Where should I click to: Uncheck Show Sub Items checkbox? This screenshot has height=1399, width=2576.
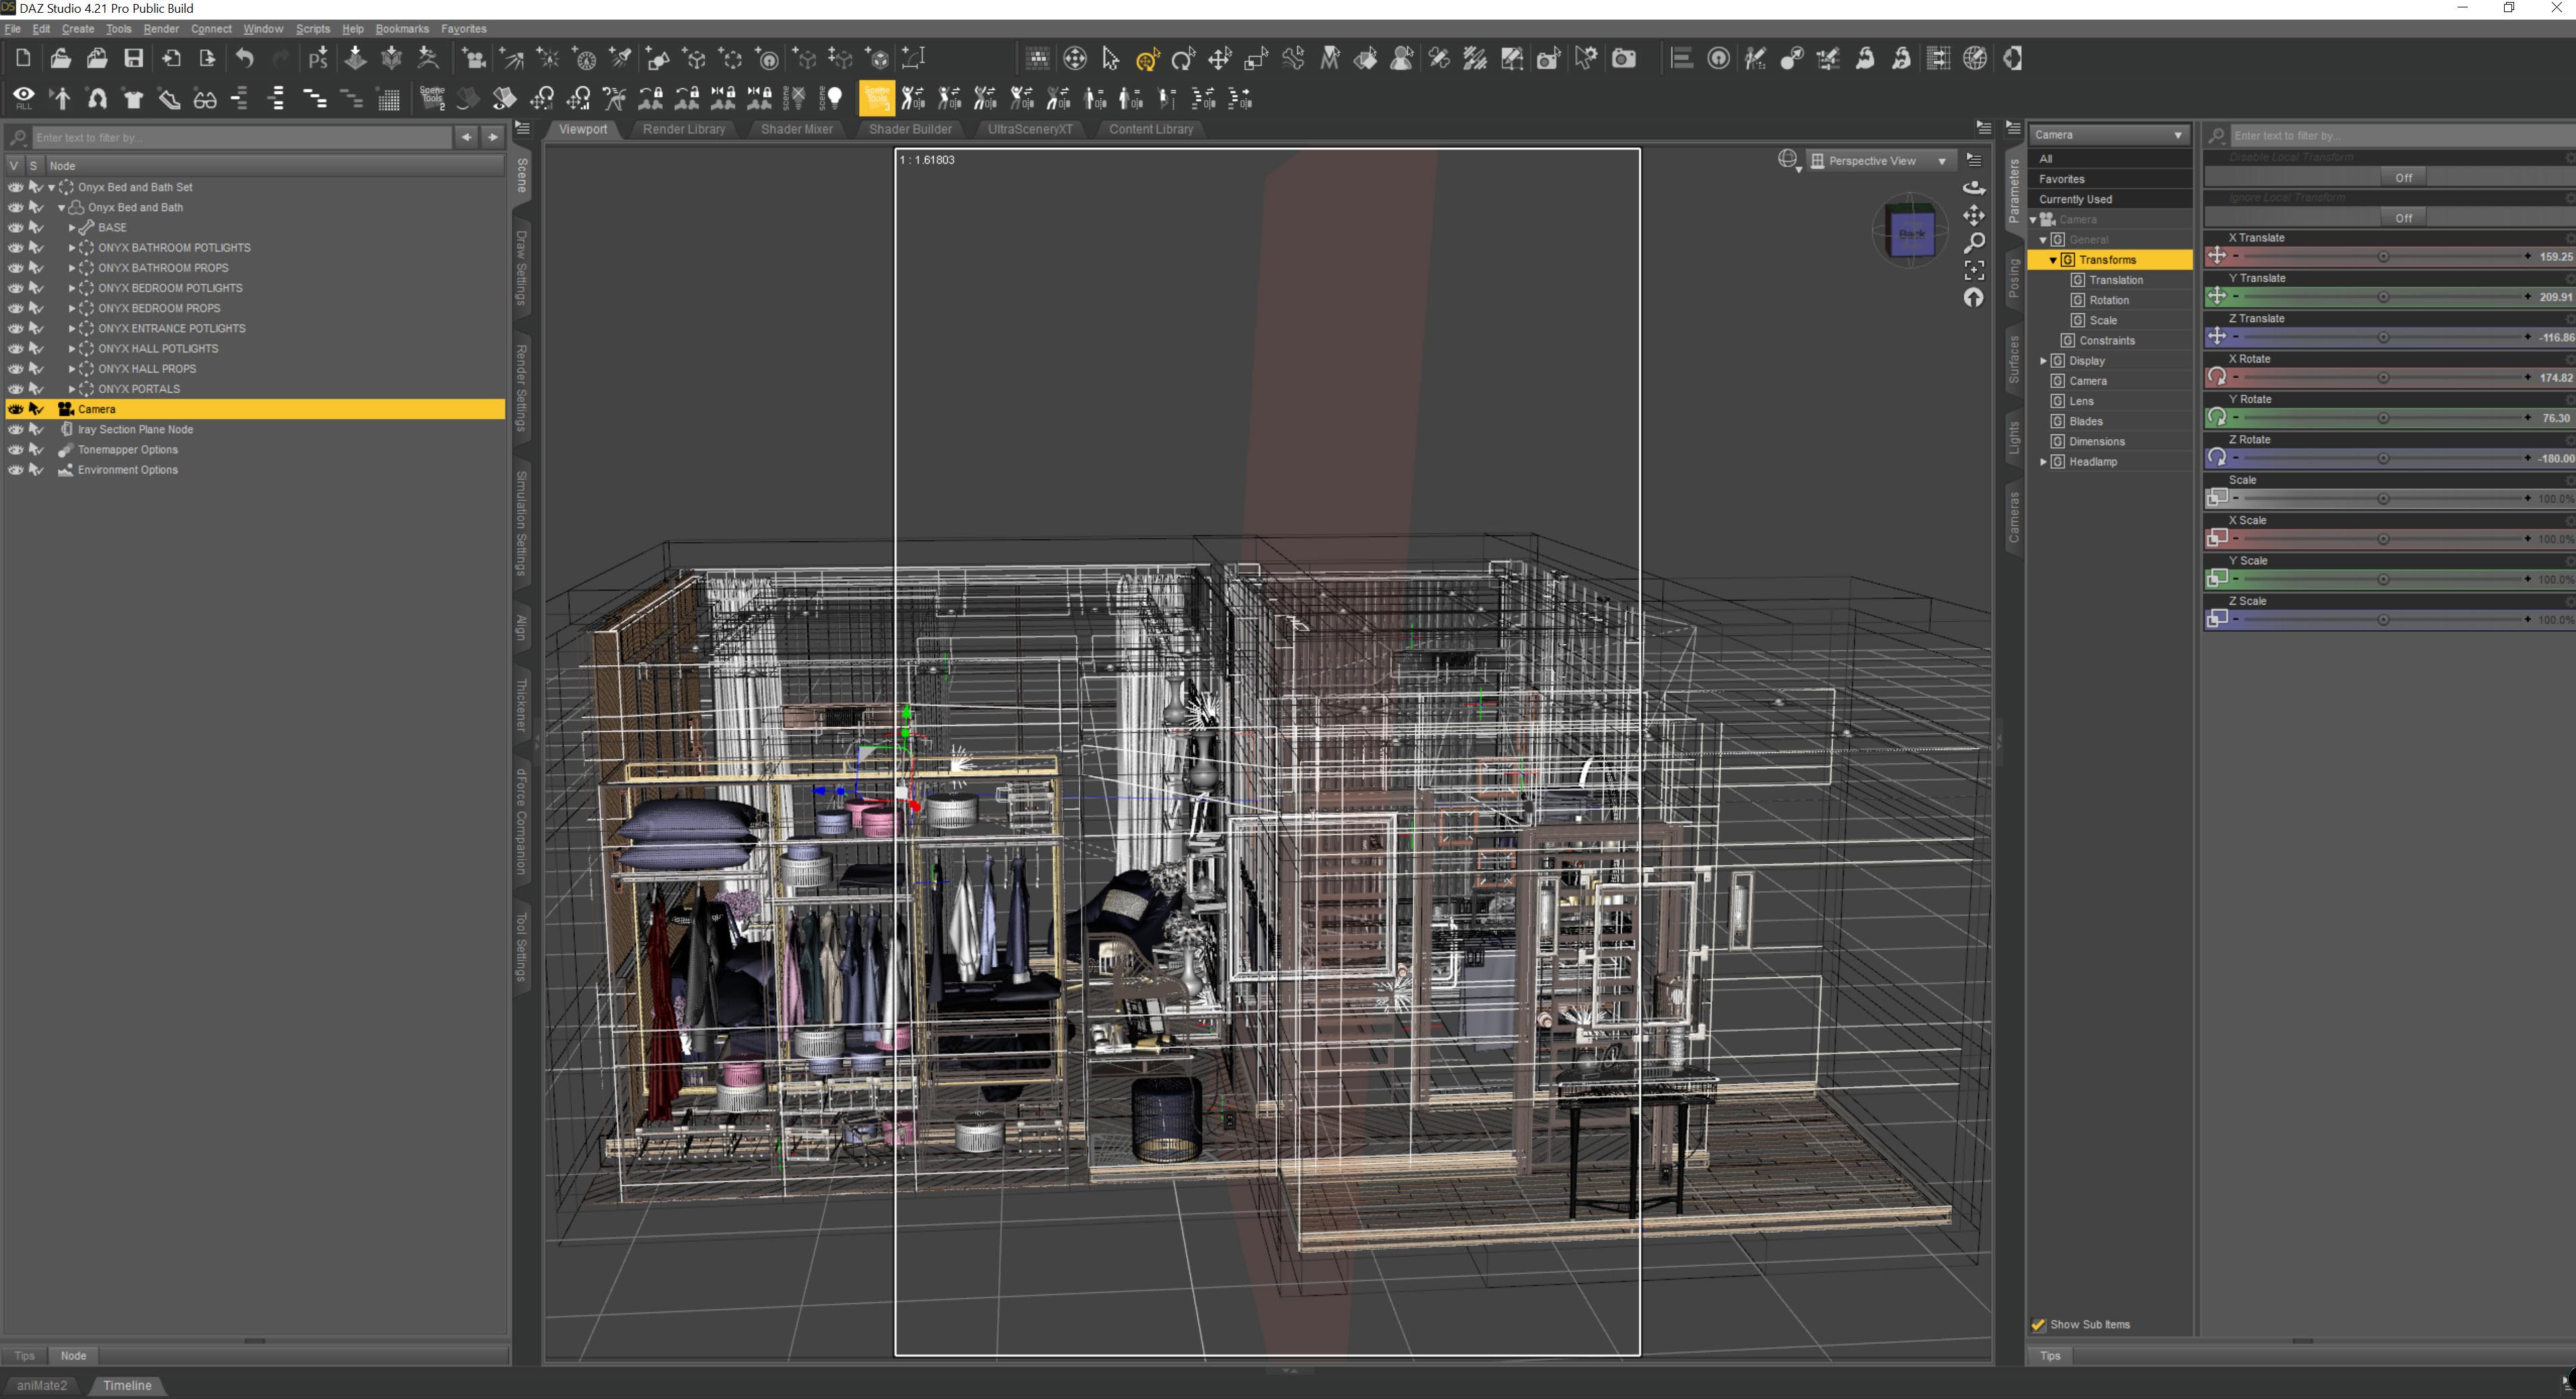click(x=2038, y=1324)
